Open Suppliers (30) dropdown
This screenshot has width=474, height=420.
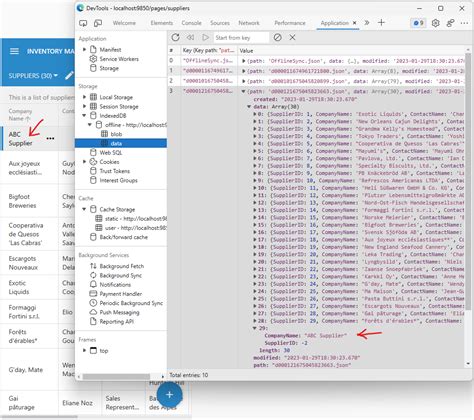[33, 76]
